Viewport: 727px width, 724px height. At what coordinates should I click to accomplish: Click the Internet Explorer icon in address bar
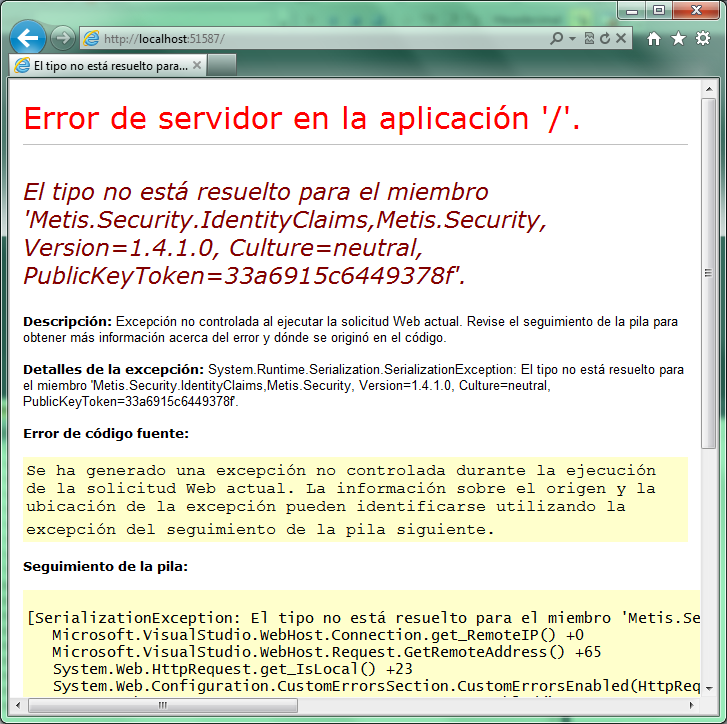(91, 38)
